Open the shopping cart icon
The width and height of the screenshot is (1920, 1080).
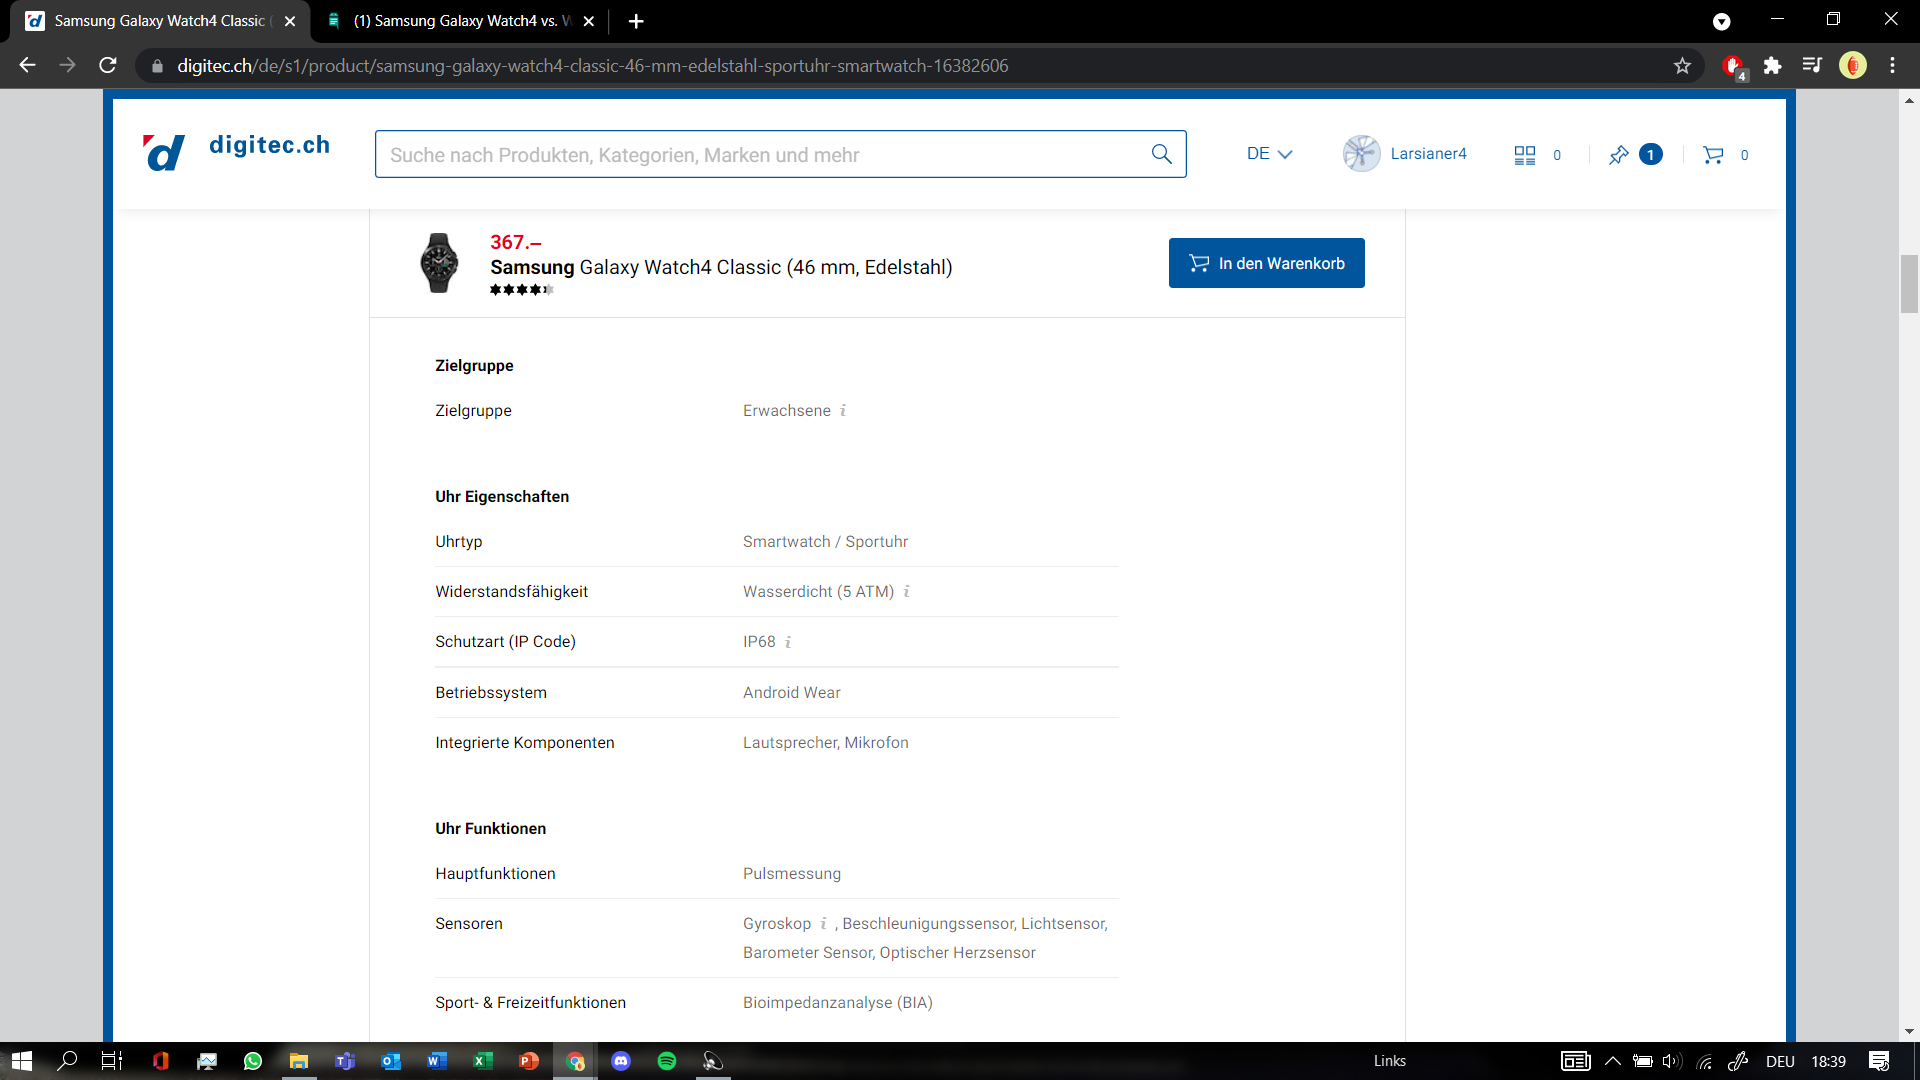tap(1713, 155)
